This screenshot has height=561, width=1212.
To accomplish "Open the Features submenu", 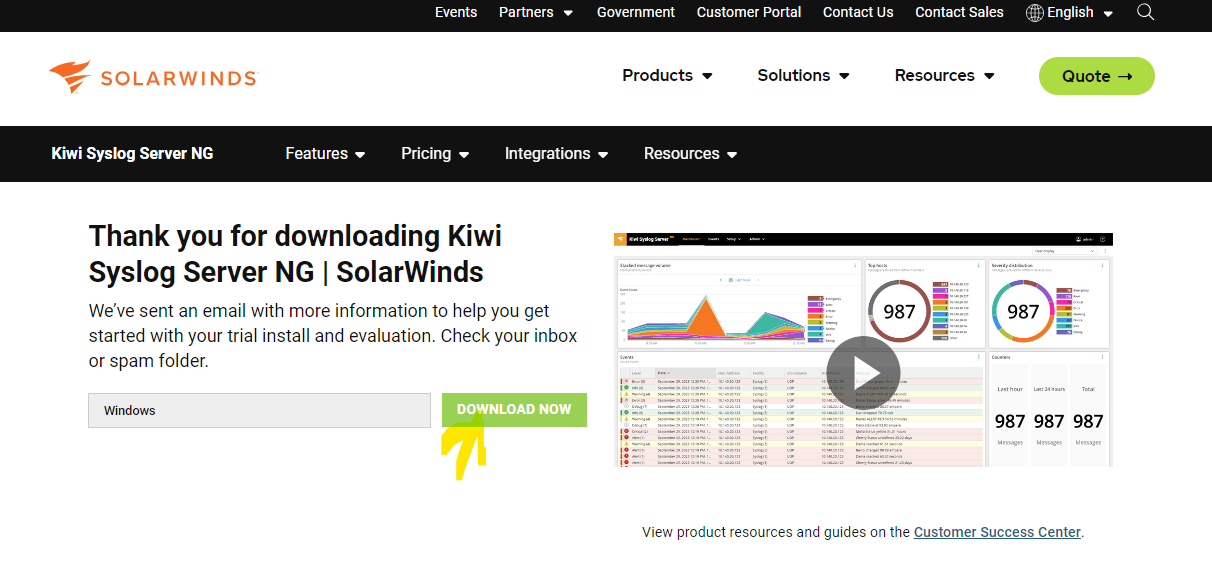I will point(325,154).
